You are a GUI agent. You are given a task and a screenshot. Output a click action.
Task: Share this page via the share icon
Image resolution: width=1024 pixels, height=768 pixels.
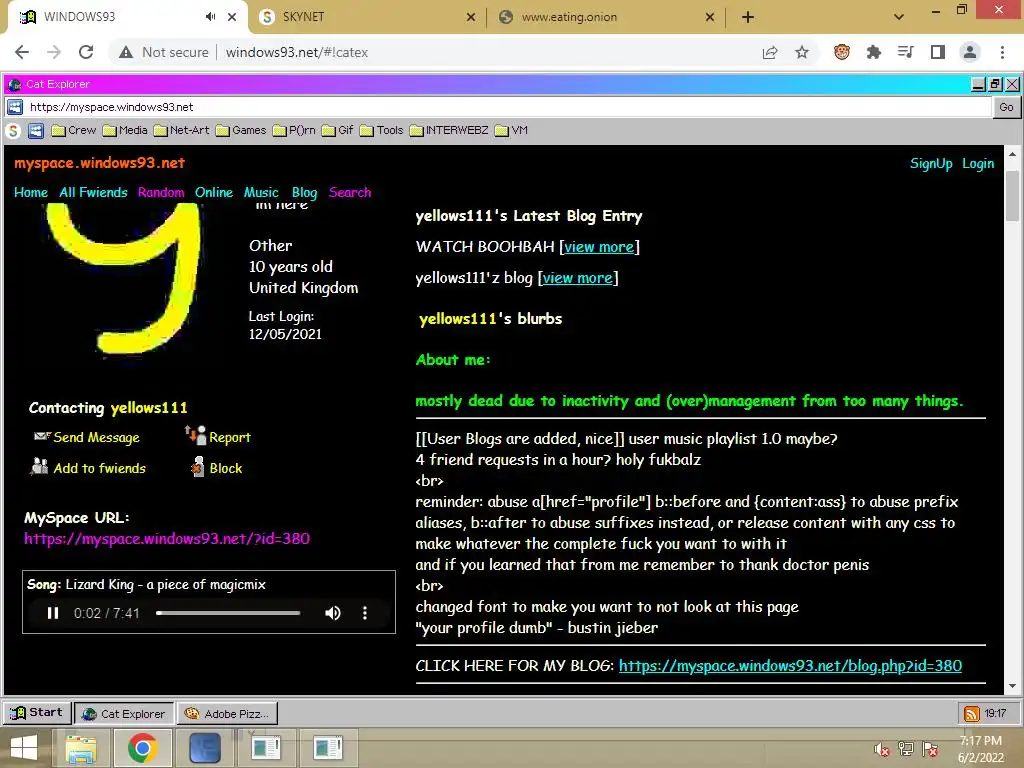(x=770, y=52)
